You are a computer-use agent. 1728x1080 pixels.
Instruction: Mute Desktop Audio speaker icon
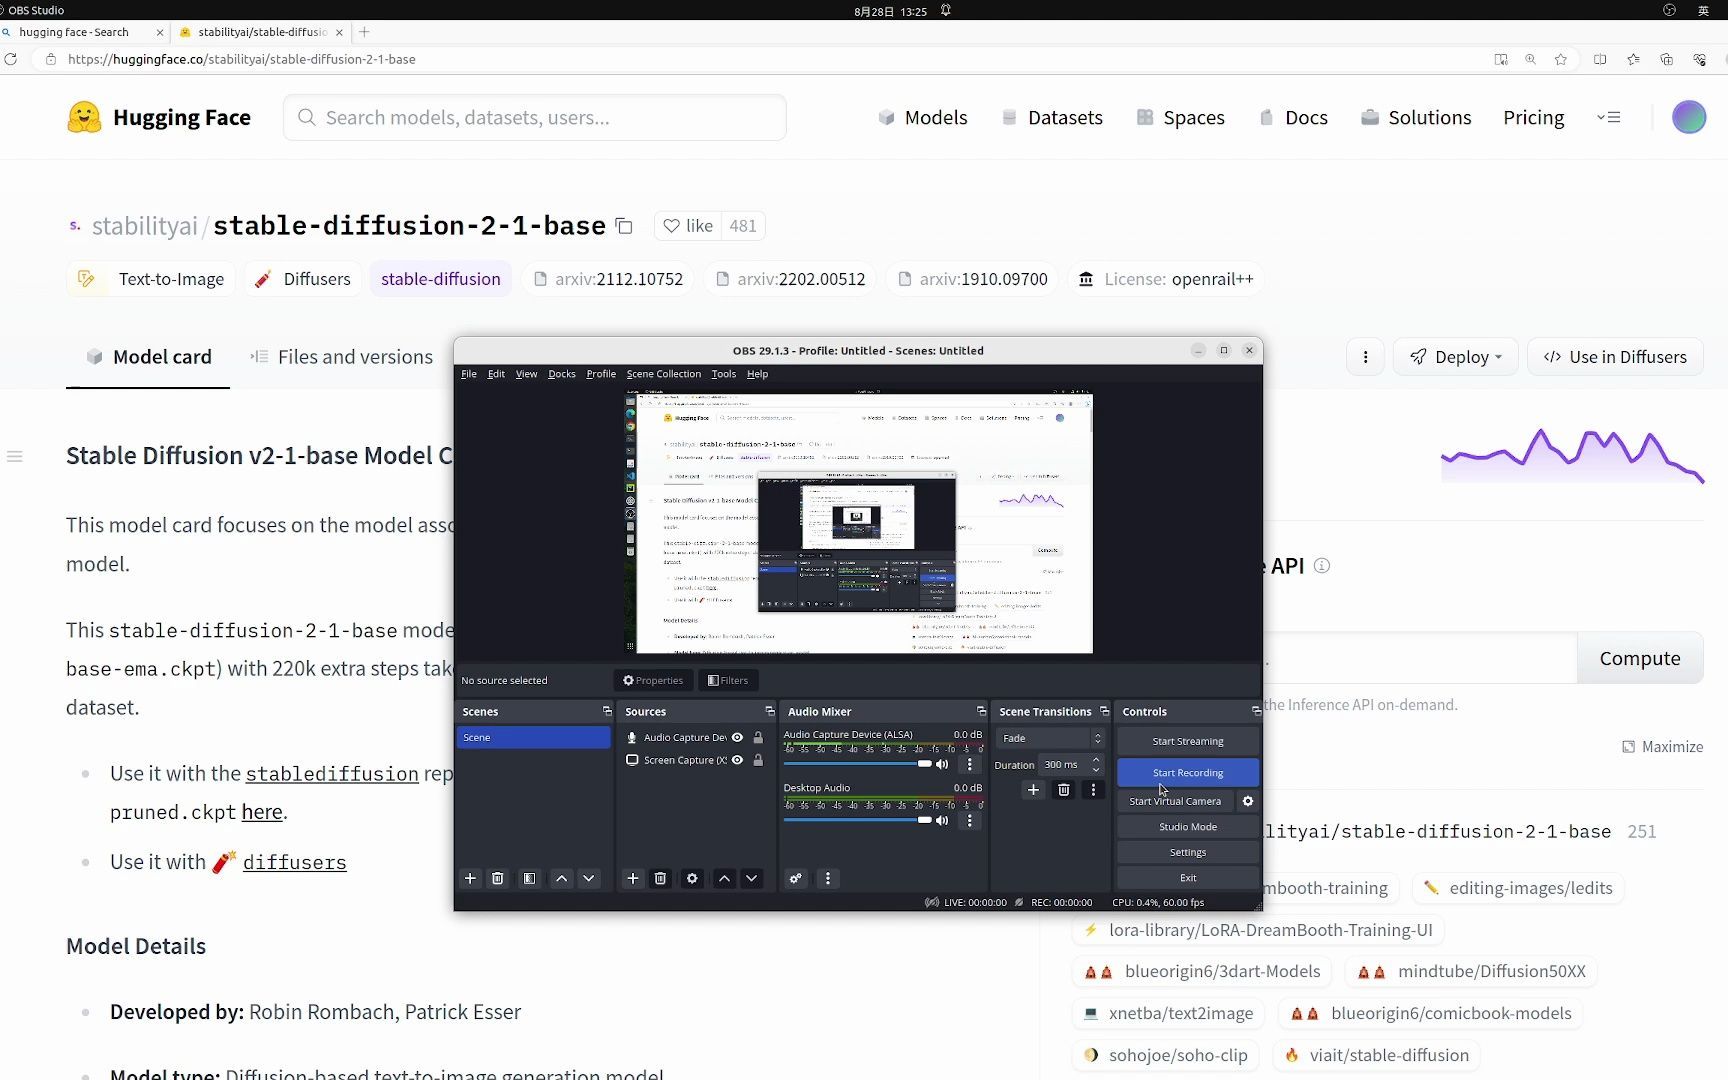pos(942,820)
